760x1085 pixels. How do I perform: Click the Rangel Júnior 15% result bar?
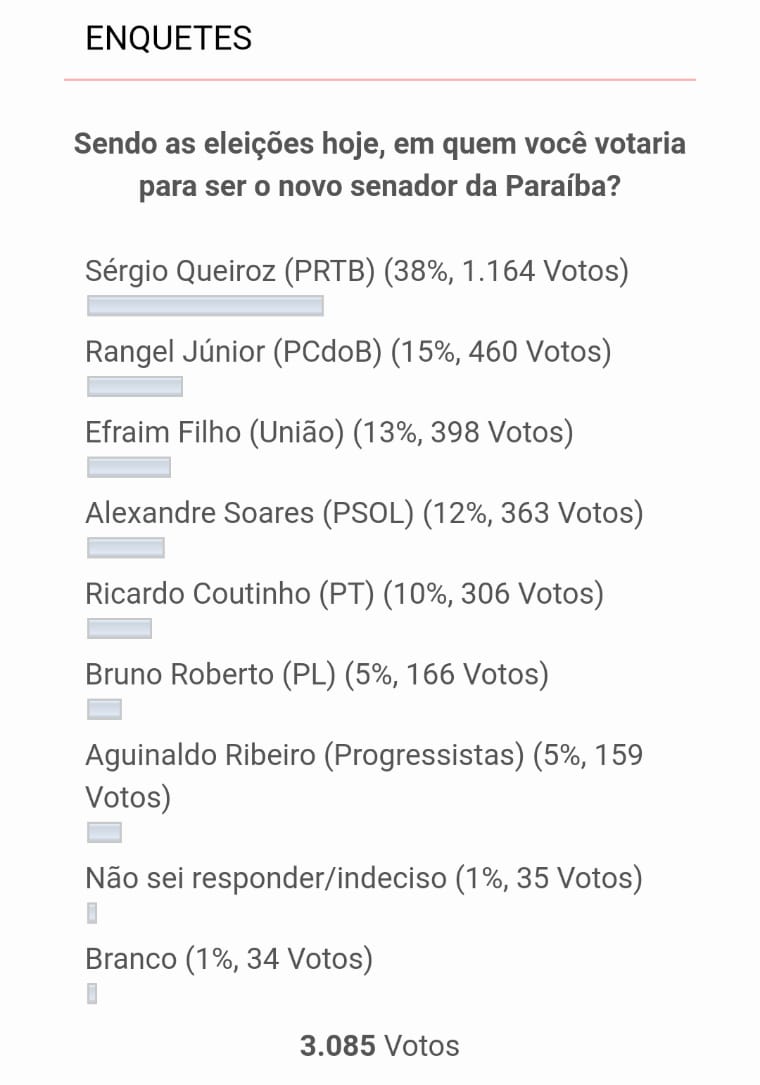[135, 387]
